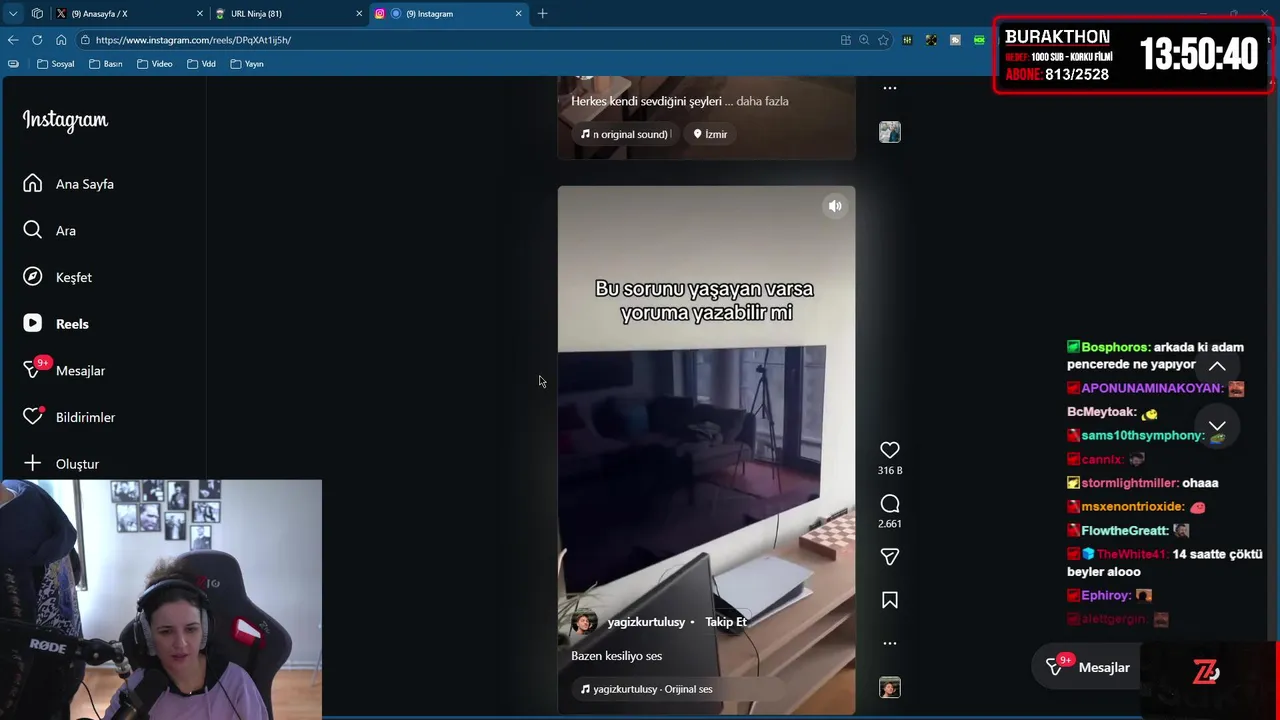The height and width of the screenshot is (720, 1280).
Task: Click the Ana Sayfa label
Action: pos(85,184)
